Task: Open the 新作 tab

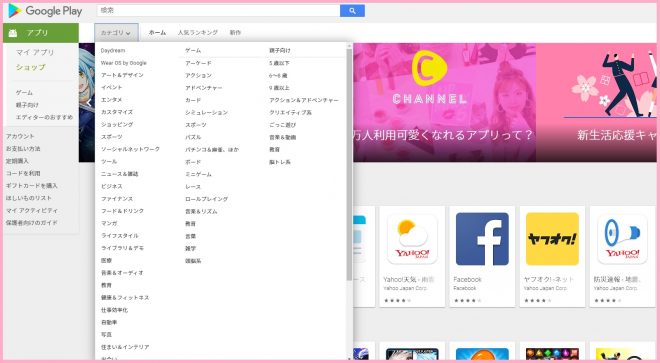Action: click(235, 32)
